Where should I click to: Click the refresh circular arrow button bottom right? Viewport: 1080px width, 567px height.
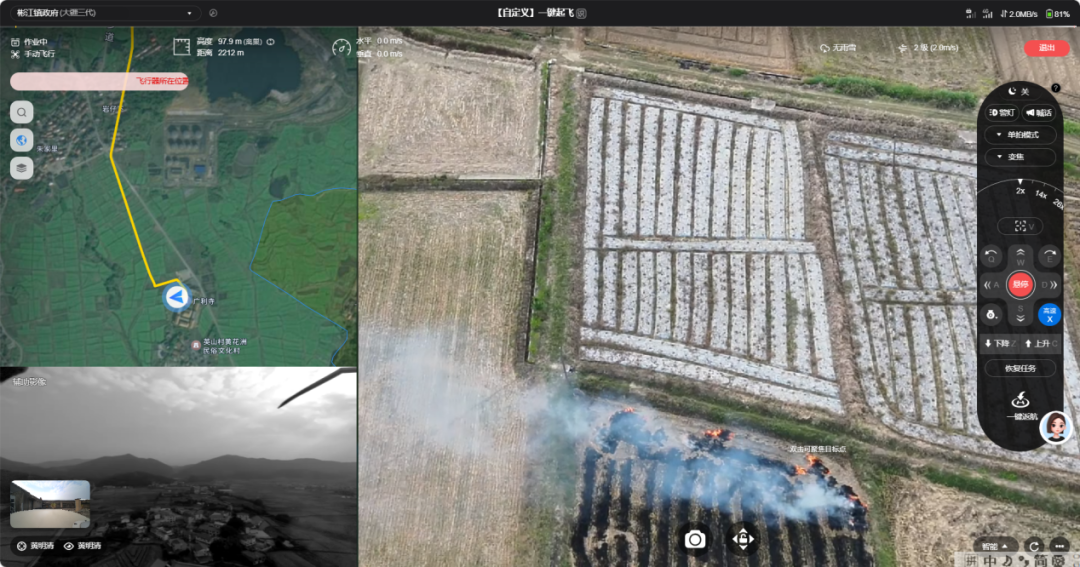pyautogui.click(x=1033, y=546)
